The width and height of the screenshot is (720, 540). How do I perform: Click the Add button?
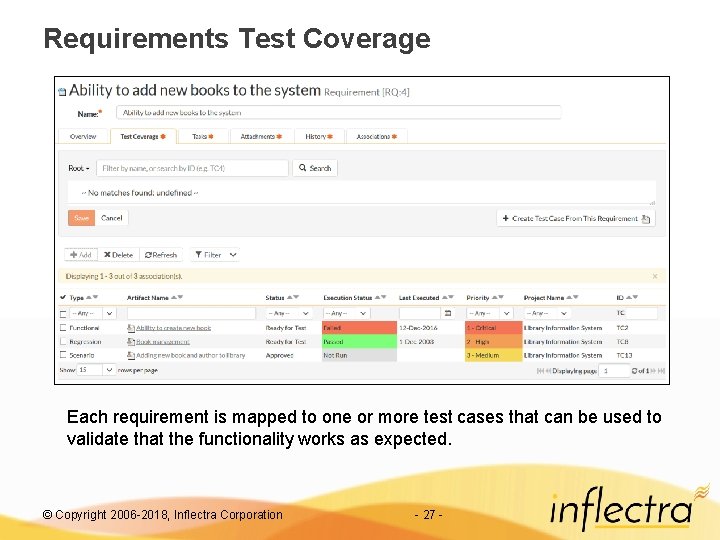(81, 254)
